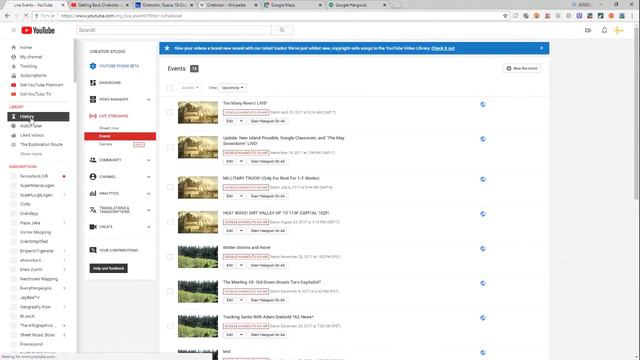This screenshot has height=360, width=640.
Task: Tick checkbox for Tracking Santa event
Action: (170, 326)
